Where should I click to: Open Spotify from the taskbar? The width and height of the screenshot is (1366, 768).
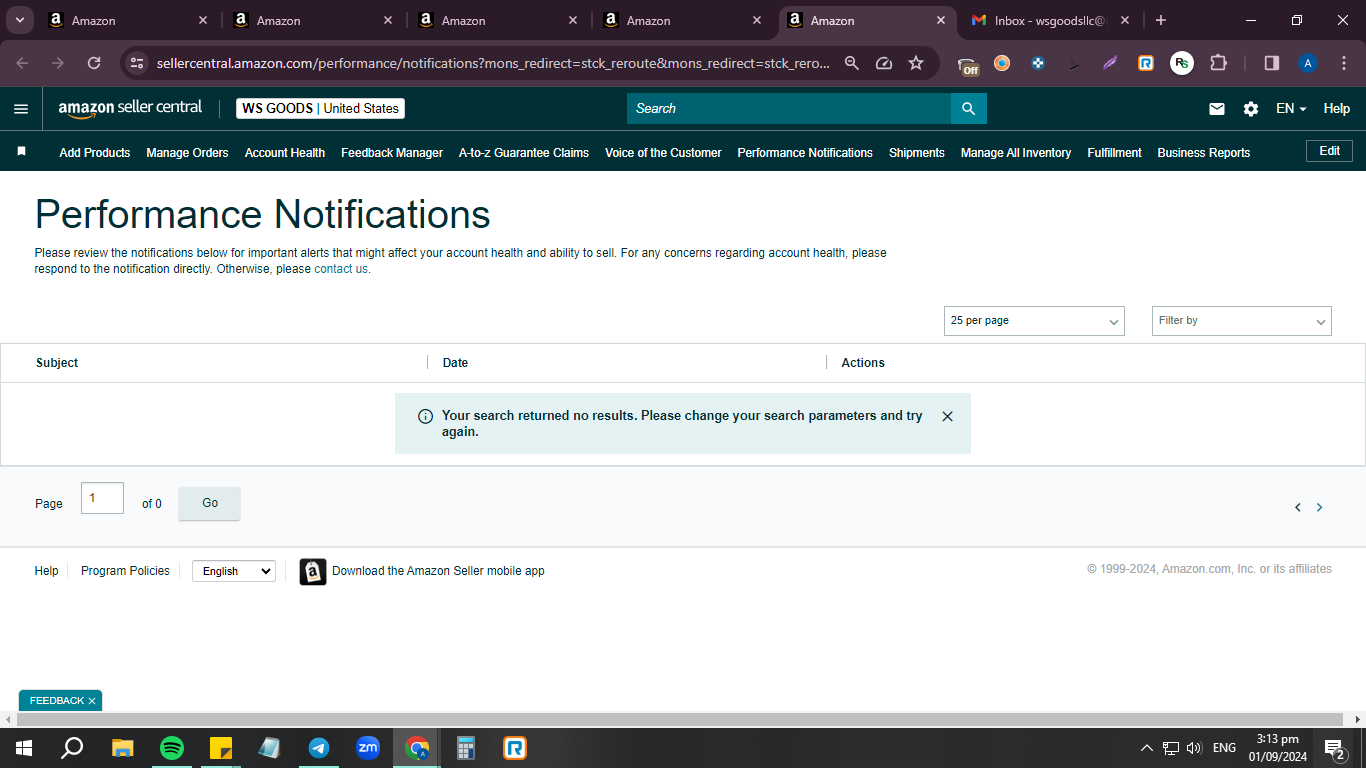172,748
